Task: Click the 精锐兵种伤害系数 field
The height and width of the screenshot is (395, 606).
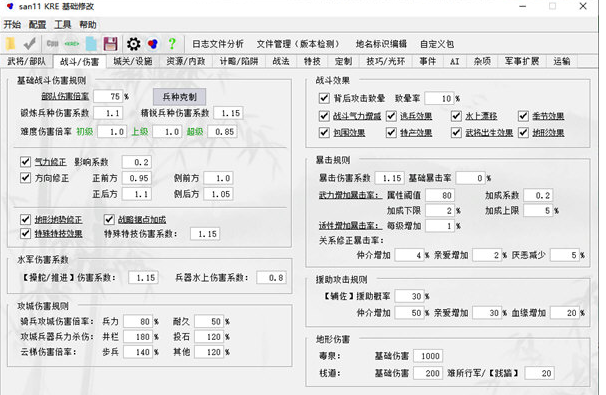Action: pyautogui.click(x=228, y=113)
